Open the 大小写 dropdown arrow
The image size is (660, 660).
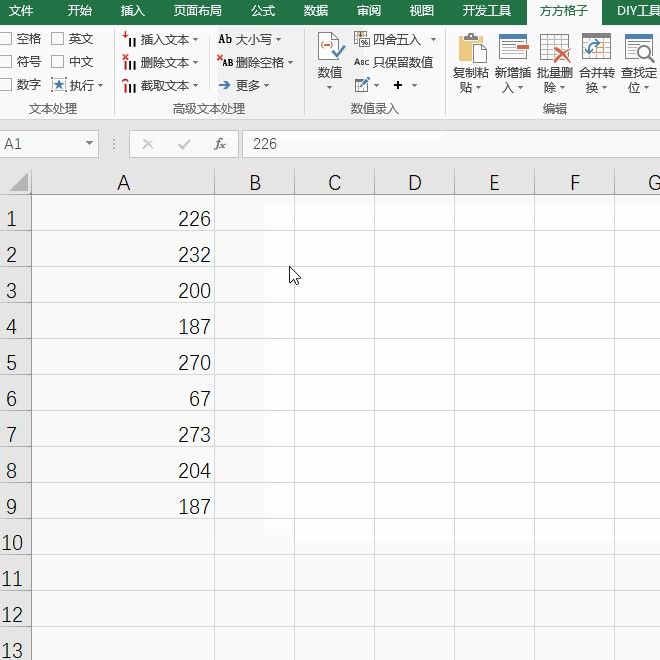click(x=278, y=40)
